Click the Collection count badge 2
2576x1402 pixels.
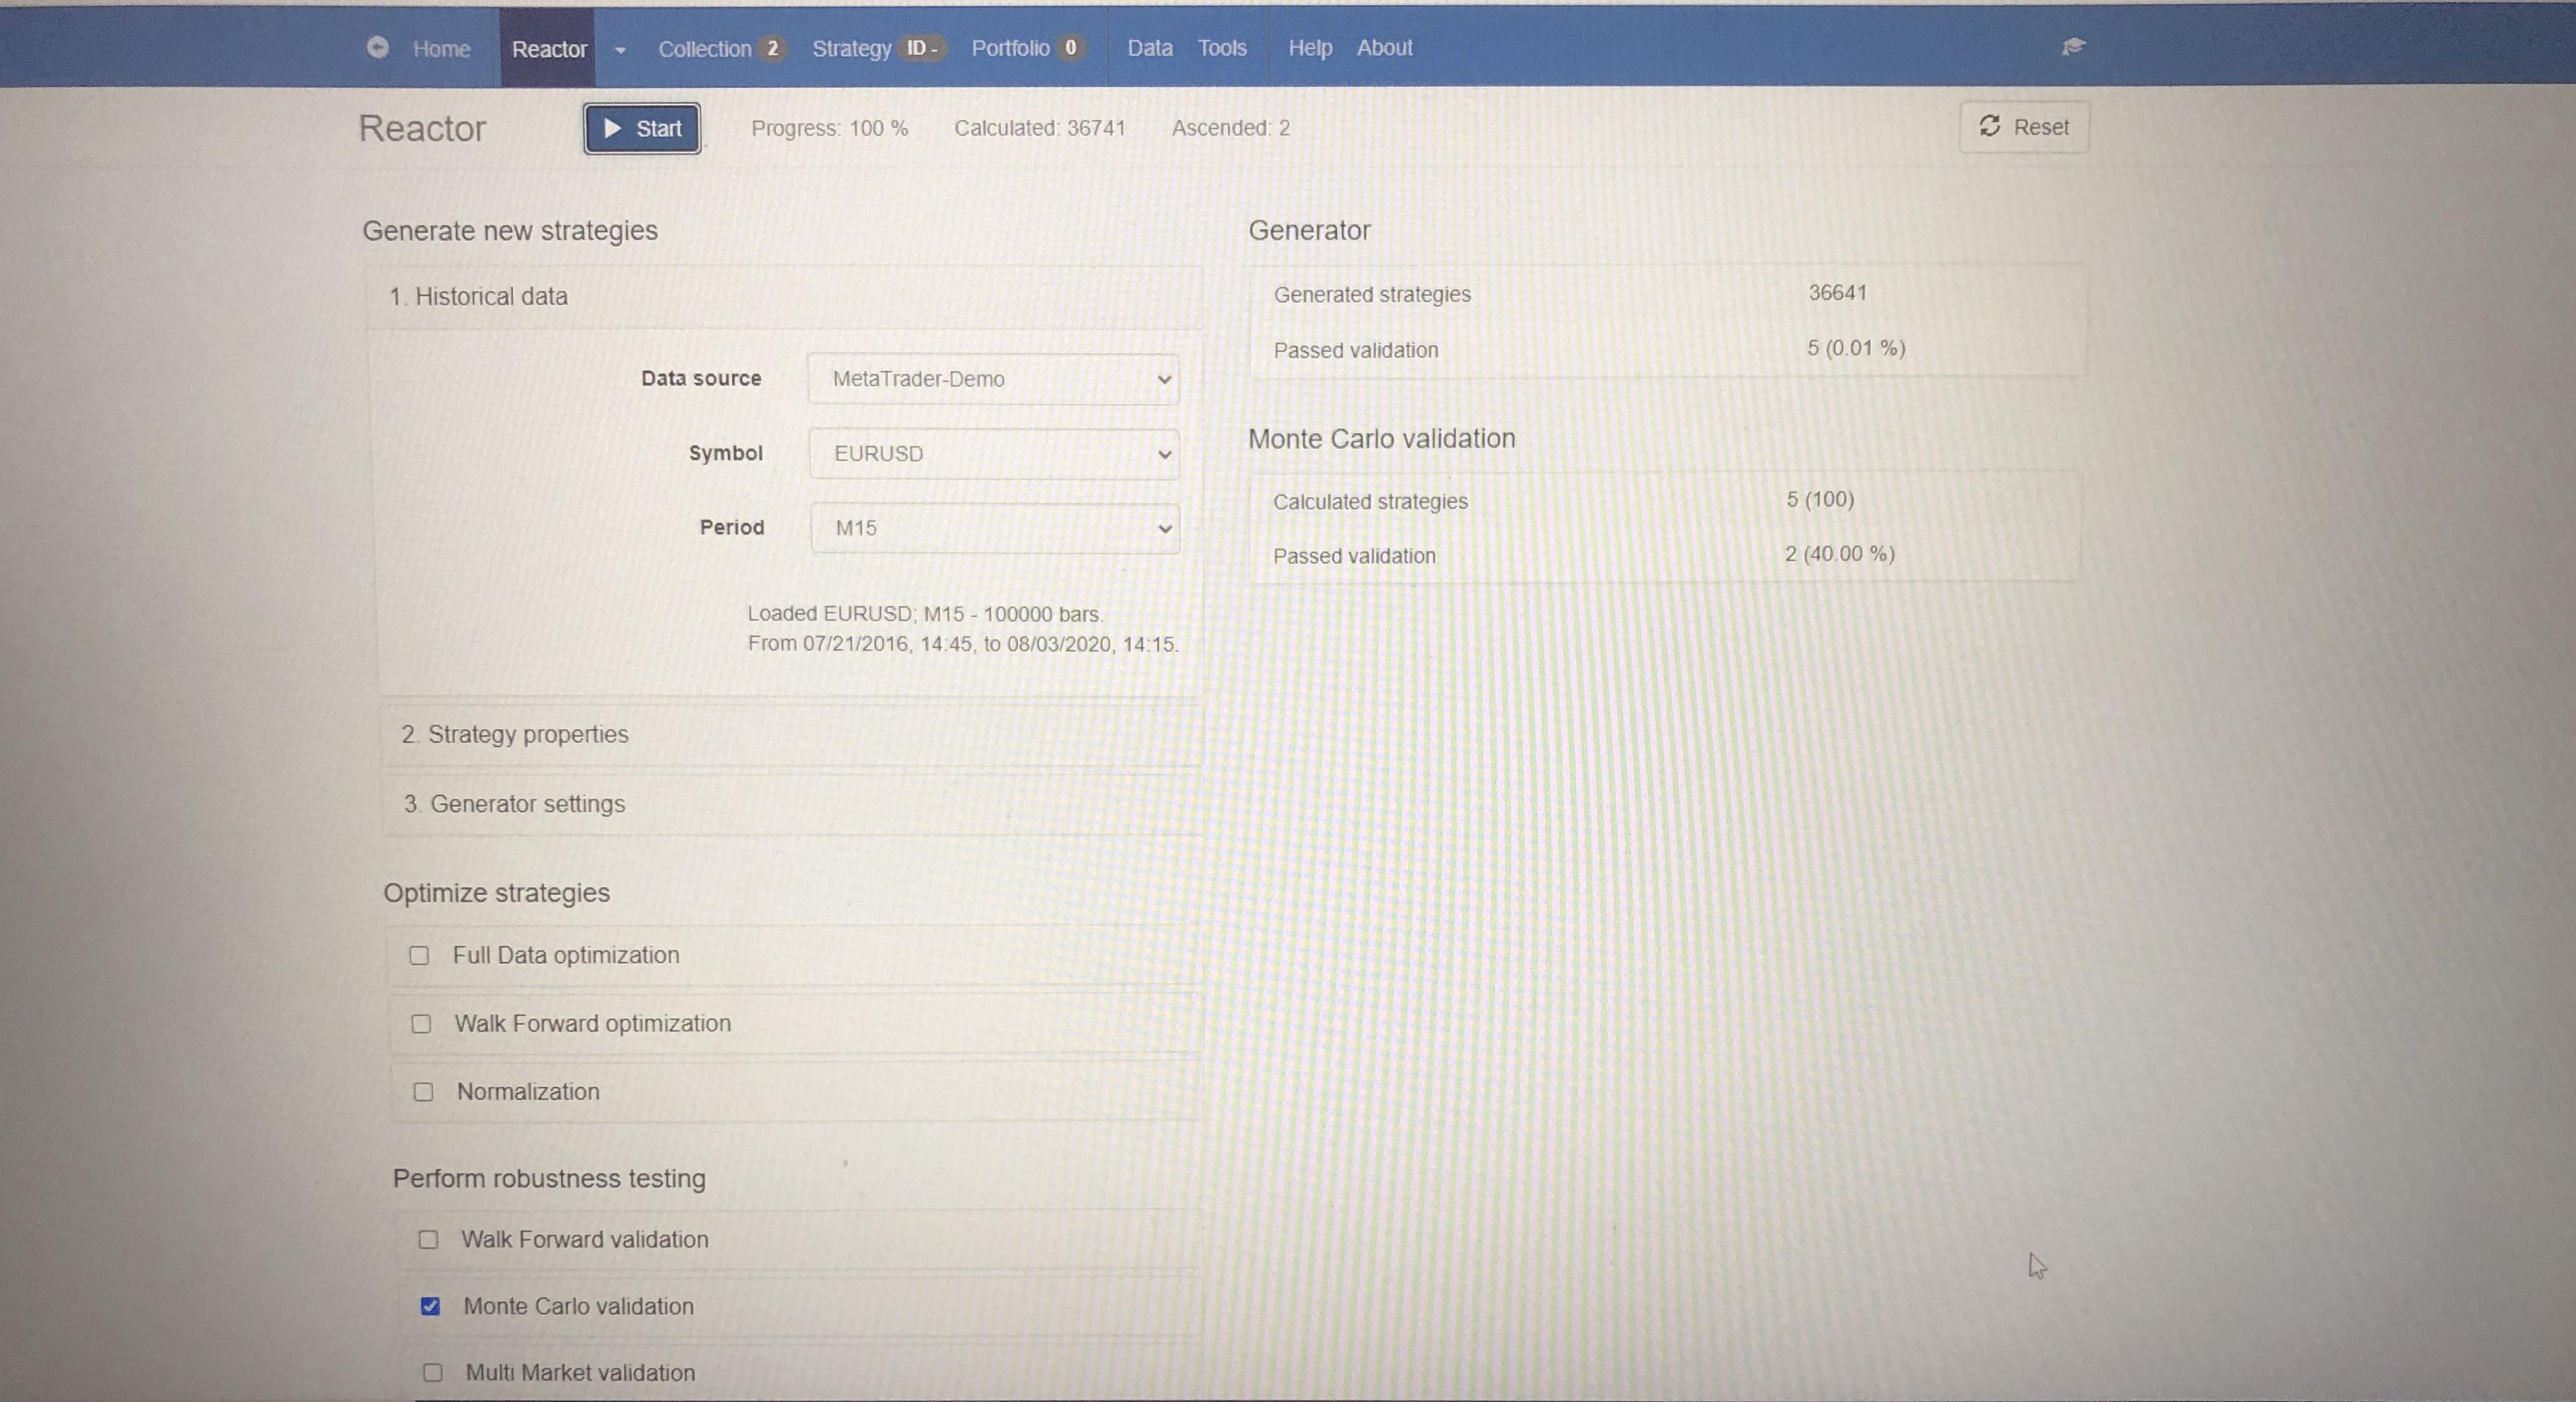(772, 48)
